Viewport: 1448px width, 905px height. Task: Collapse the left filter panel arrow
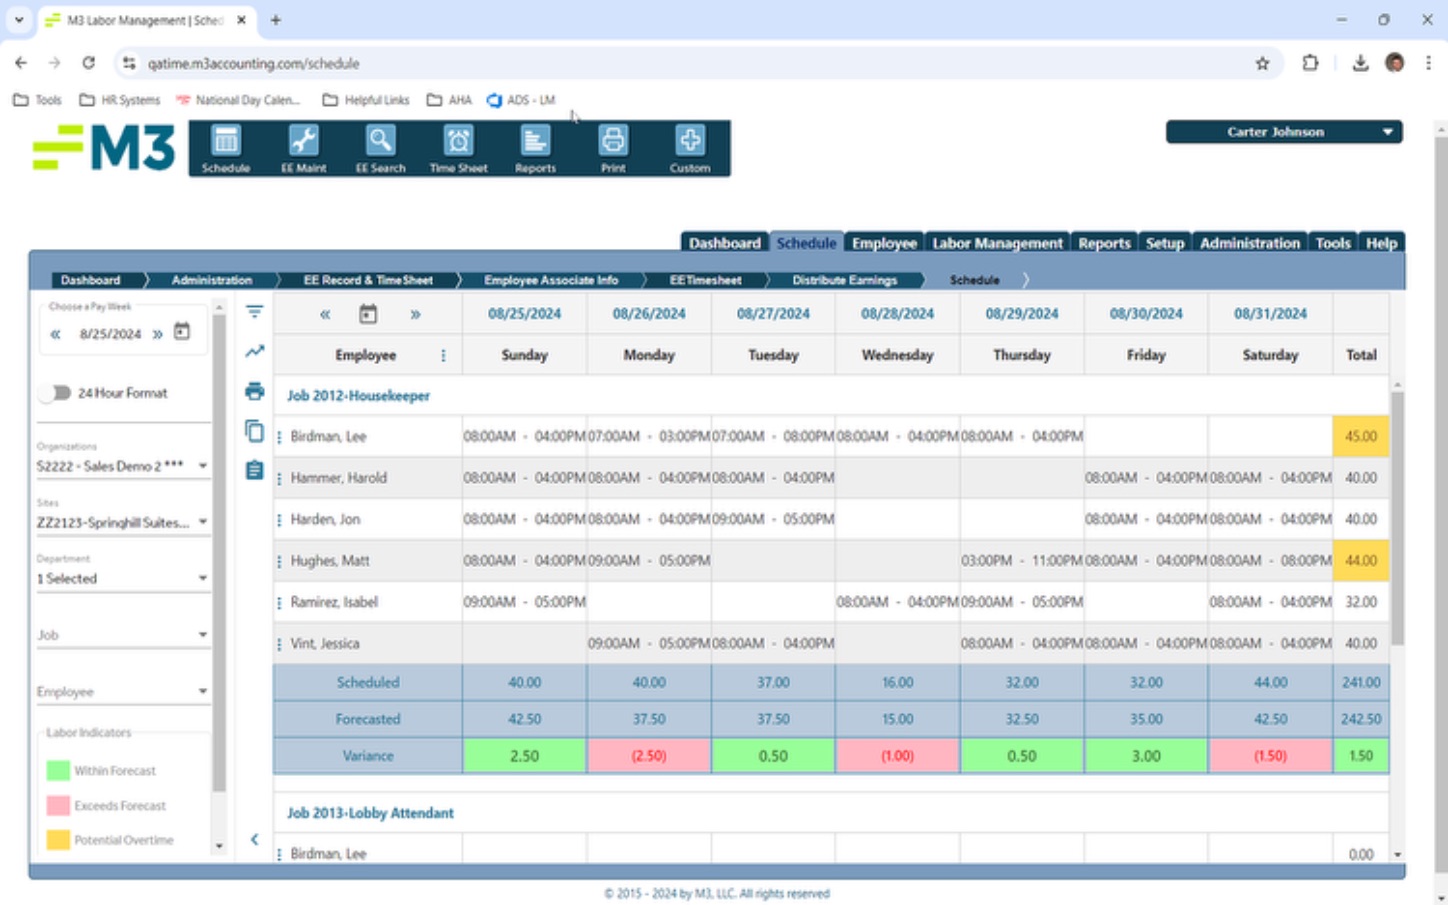(x=254, y=840)
